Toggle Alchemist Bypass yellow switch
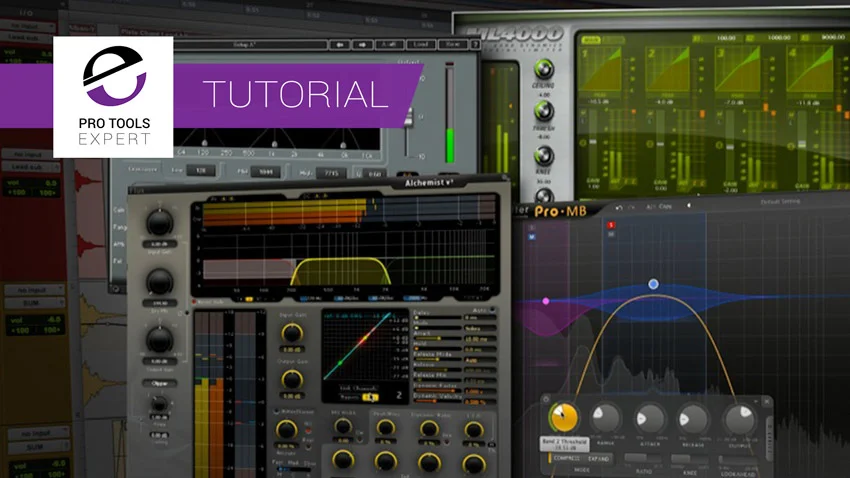The image size is (850, 478). tap(370, 398)
